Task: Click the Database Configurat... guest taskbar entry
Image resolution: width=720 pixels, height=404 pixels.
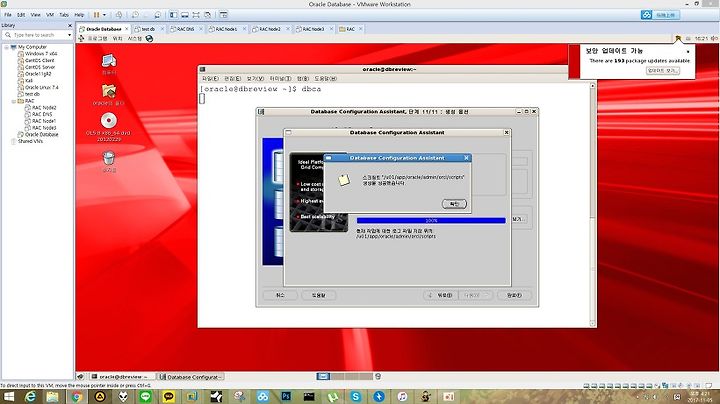Action: [x=190, y=376]
